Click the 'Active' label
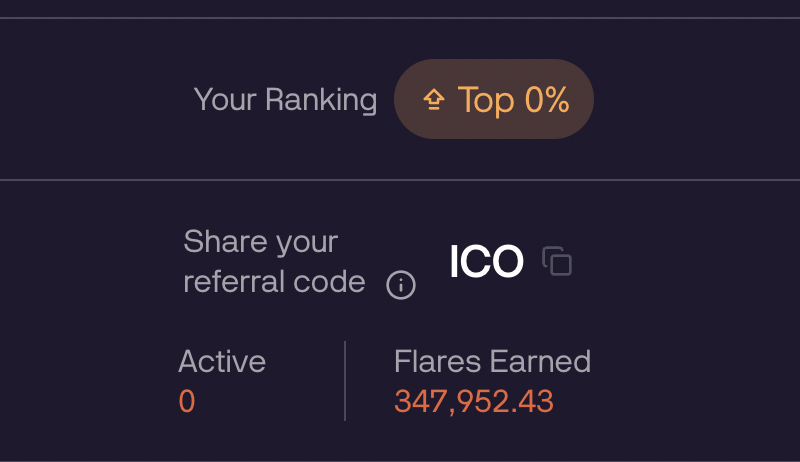800x462 pixels. pyautogui.click(x=222, y=361)
